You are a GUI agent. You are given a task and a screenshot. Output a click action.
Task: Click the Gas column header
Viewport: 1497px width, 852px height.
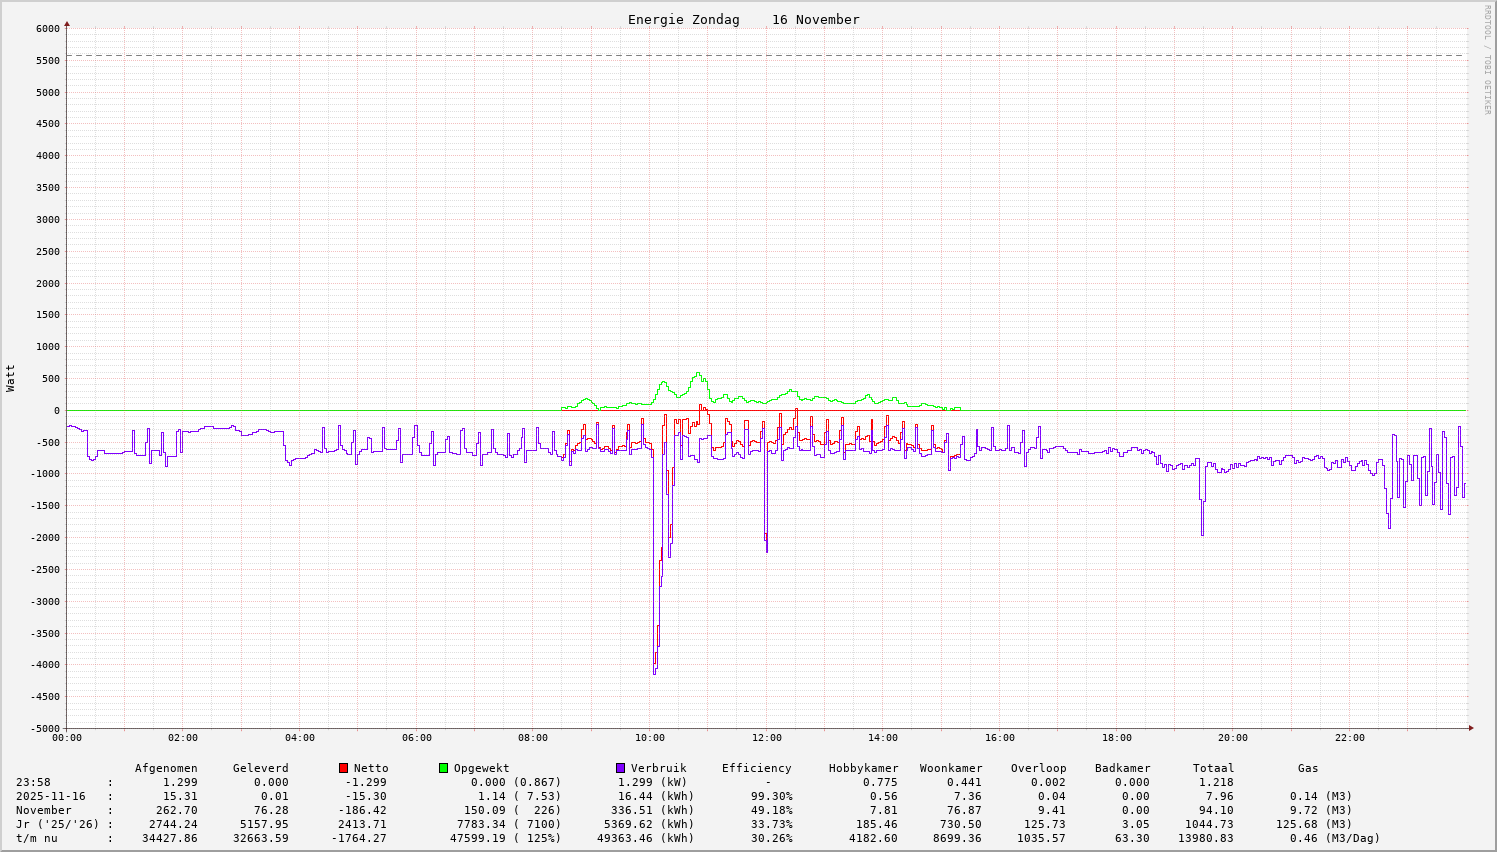[1308, 768]
